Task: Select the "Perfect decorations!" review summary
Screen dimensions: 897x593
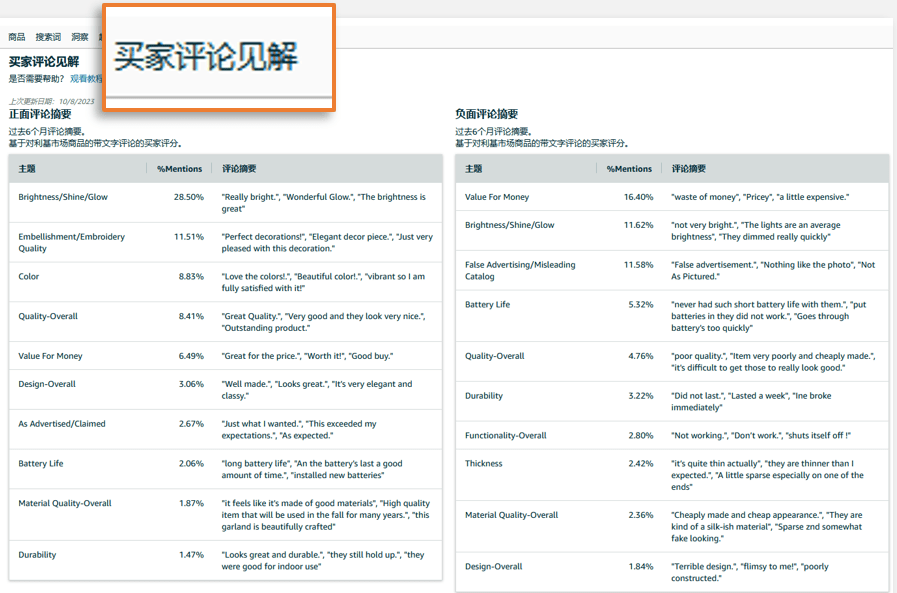Action: [x=327, y=242]
